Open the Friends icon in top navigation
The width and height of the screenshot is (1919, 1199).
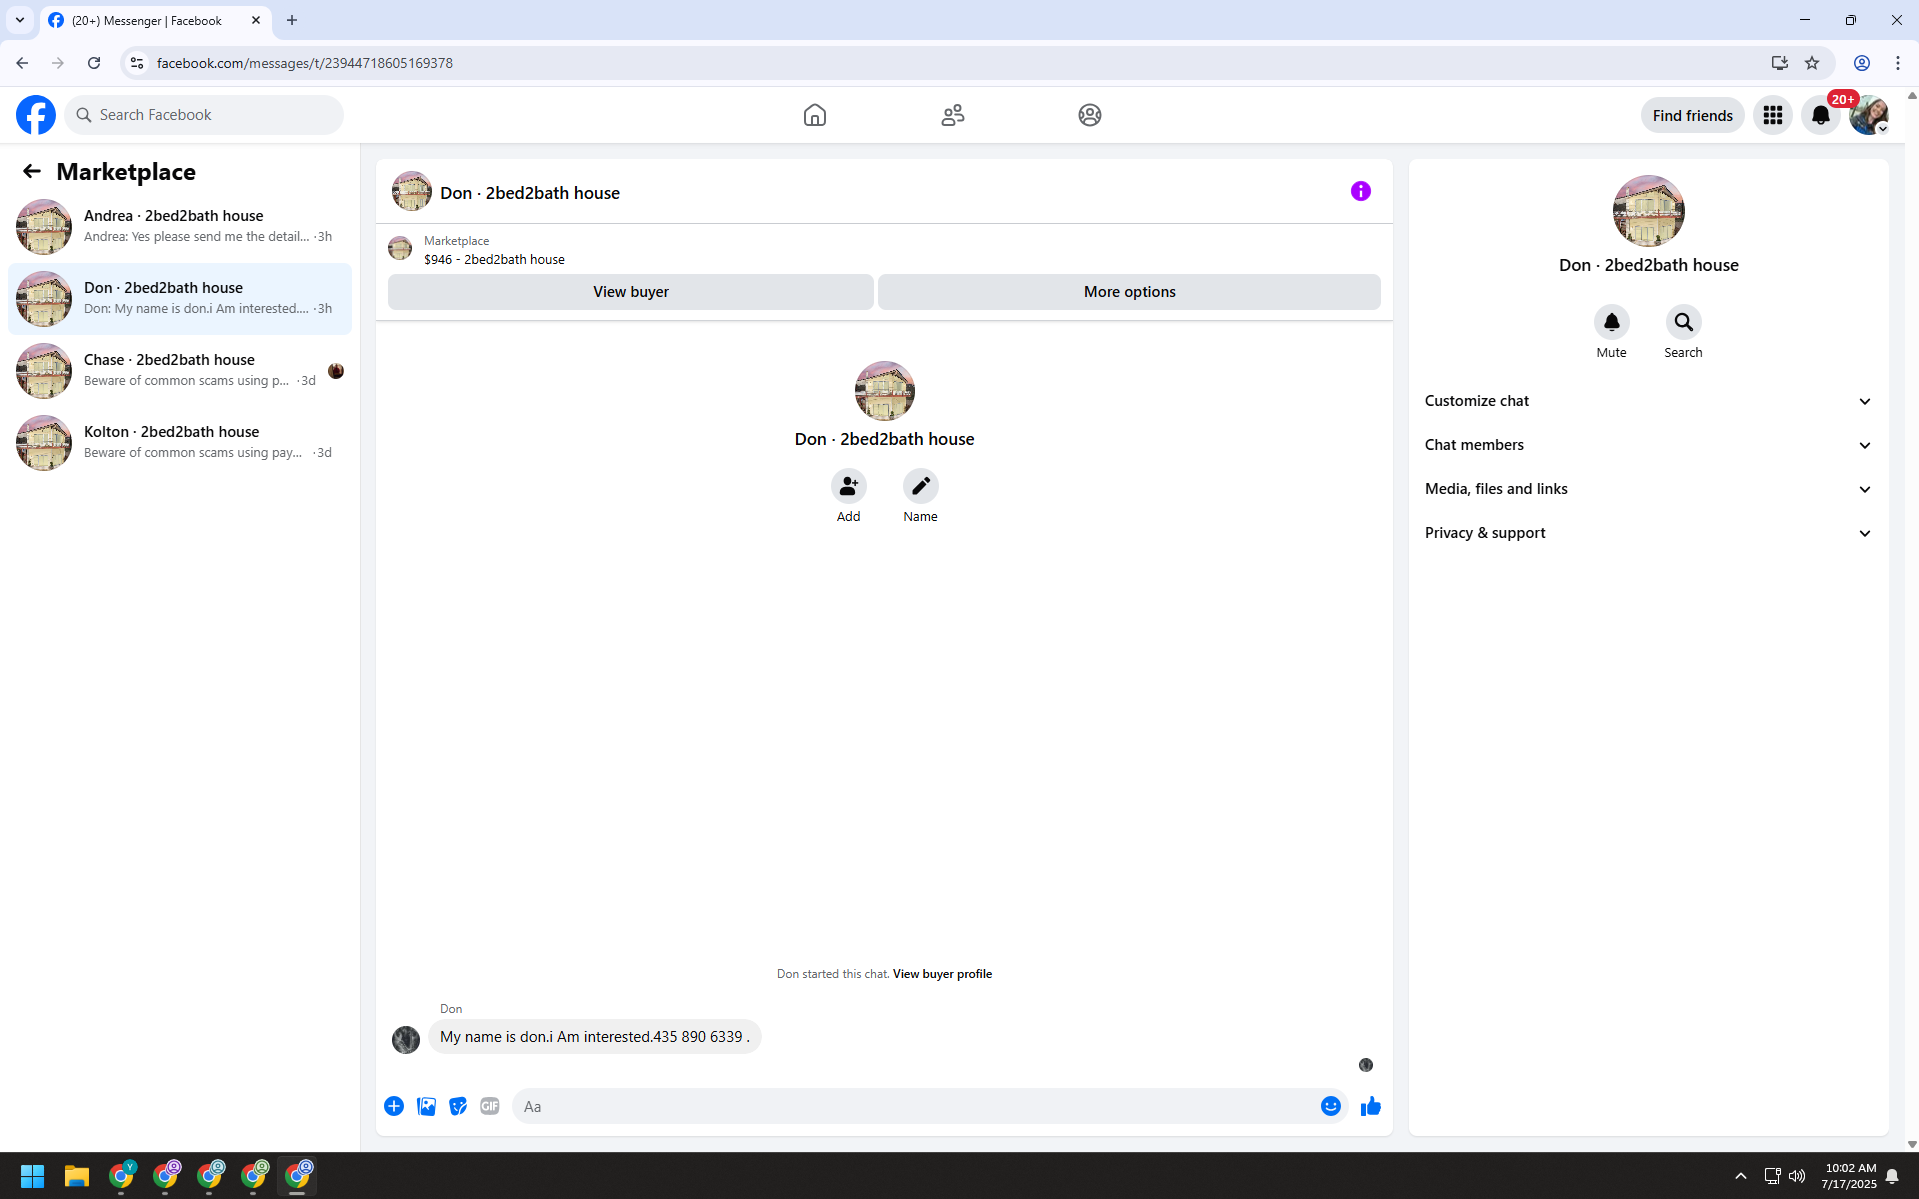953,115
